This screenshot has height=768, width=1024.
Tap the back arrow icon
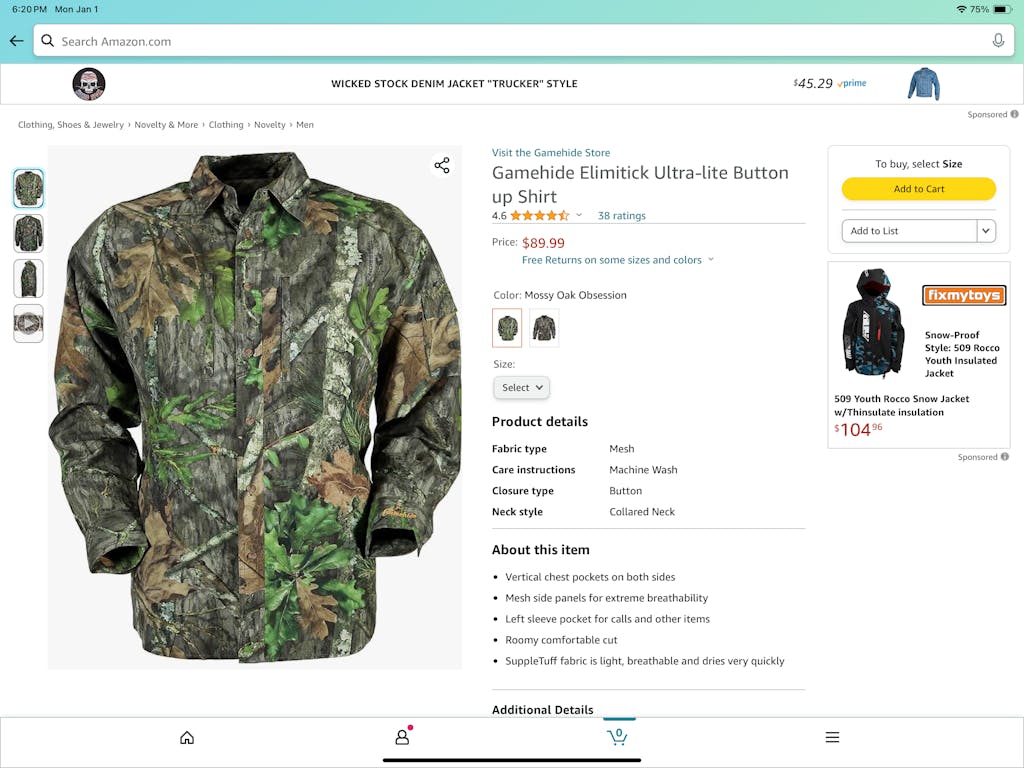pyautogui.click(x=16, y=41)
